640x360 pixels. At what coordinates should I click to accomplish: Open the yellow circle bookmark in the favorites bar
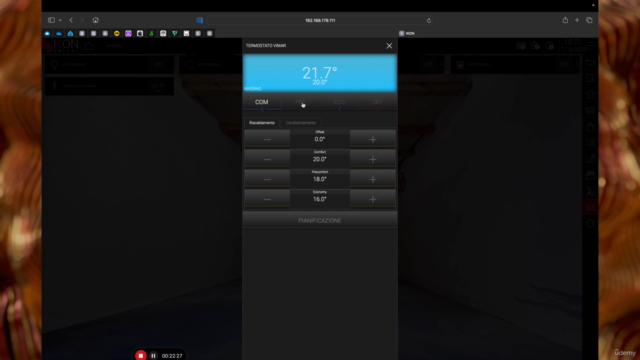point(117,33)
